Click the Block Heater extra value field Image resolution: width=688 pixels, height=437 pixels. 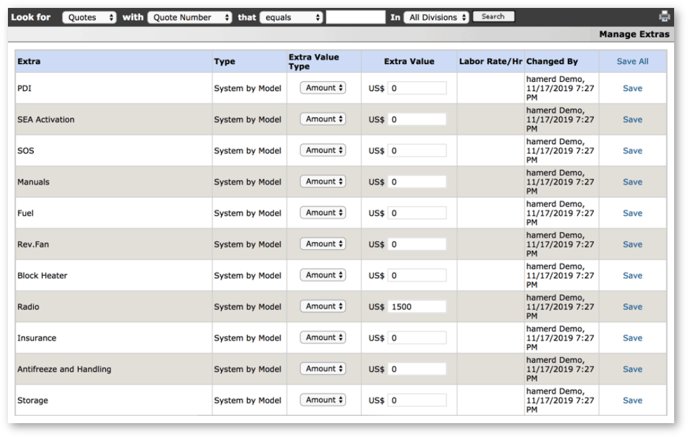[x=416, y=276]
